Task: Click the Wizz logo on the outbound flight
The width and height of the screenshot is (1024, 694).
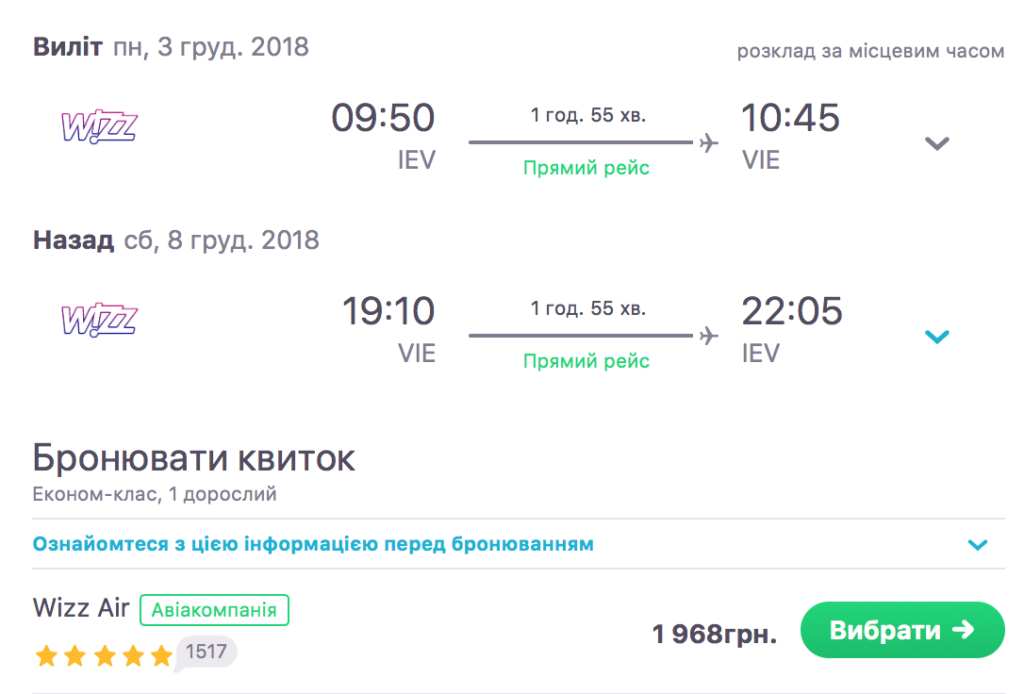Action: [x=98, y=126]
